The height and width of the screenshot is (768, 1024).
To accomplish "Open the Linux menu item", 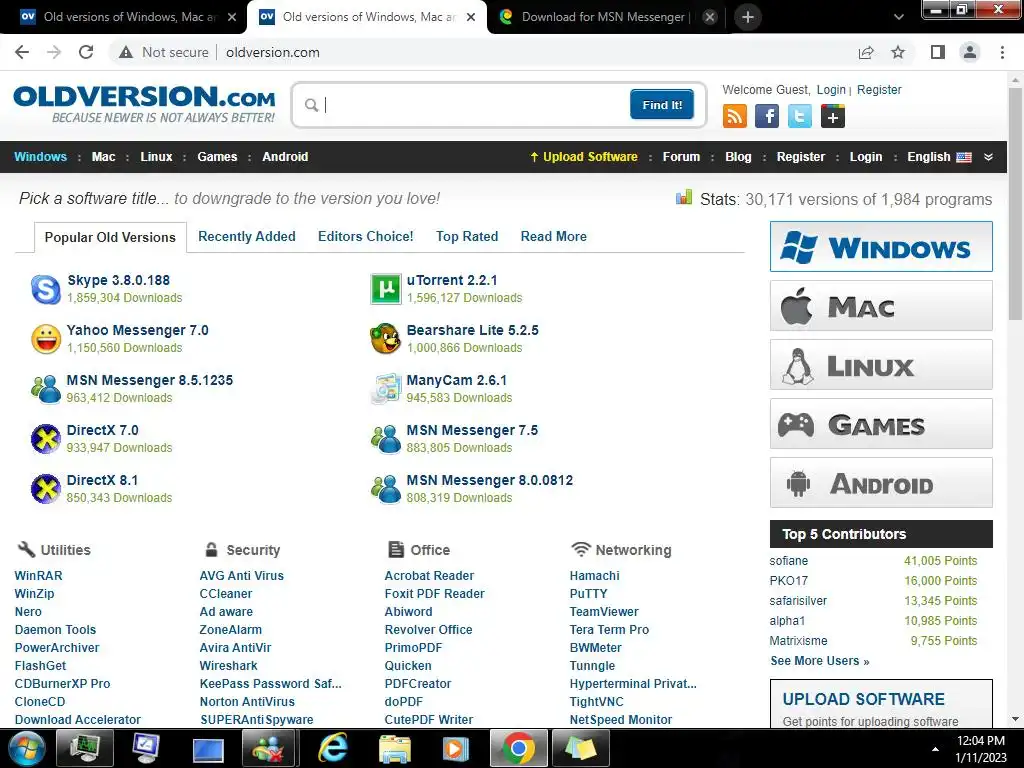I will [x=156, y=157].
